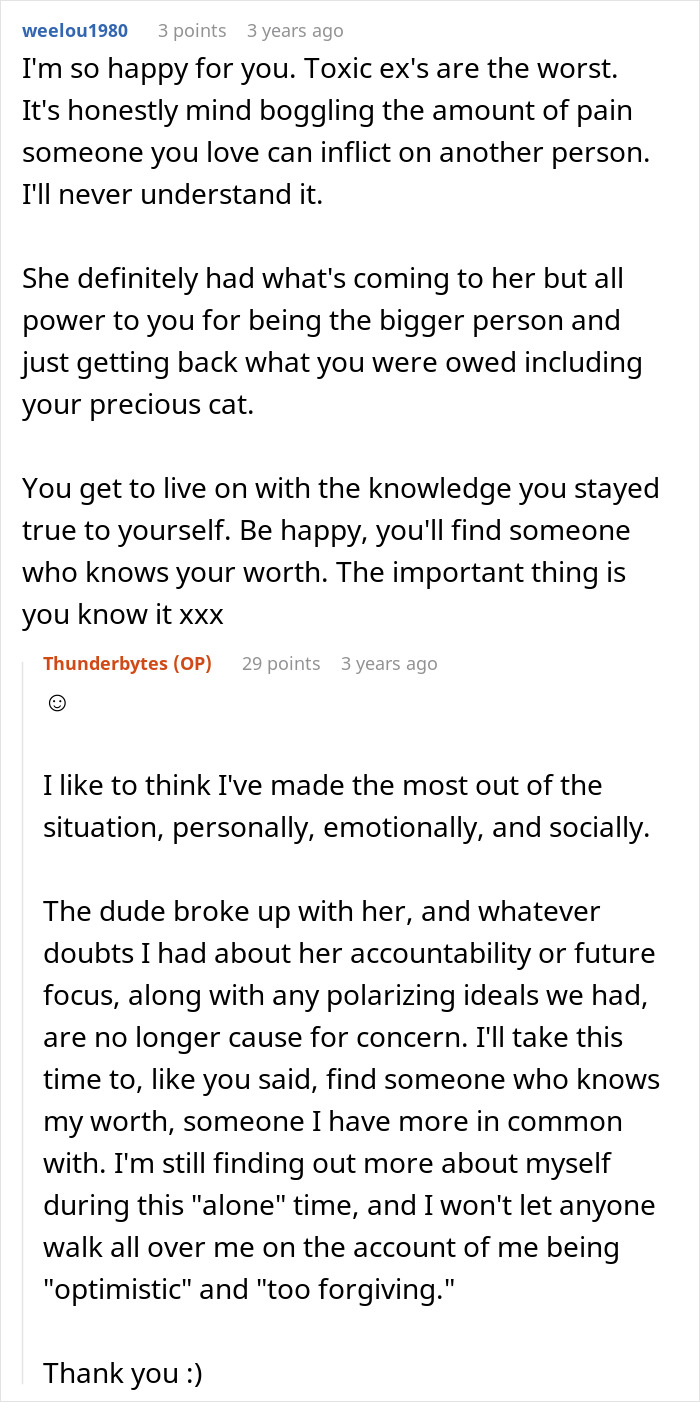Visit Thunderbytes (OP) profile link
This screenshot has height=1402, width=700.
tap(128, 664)
